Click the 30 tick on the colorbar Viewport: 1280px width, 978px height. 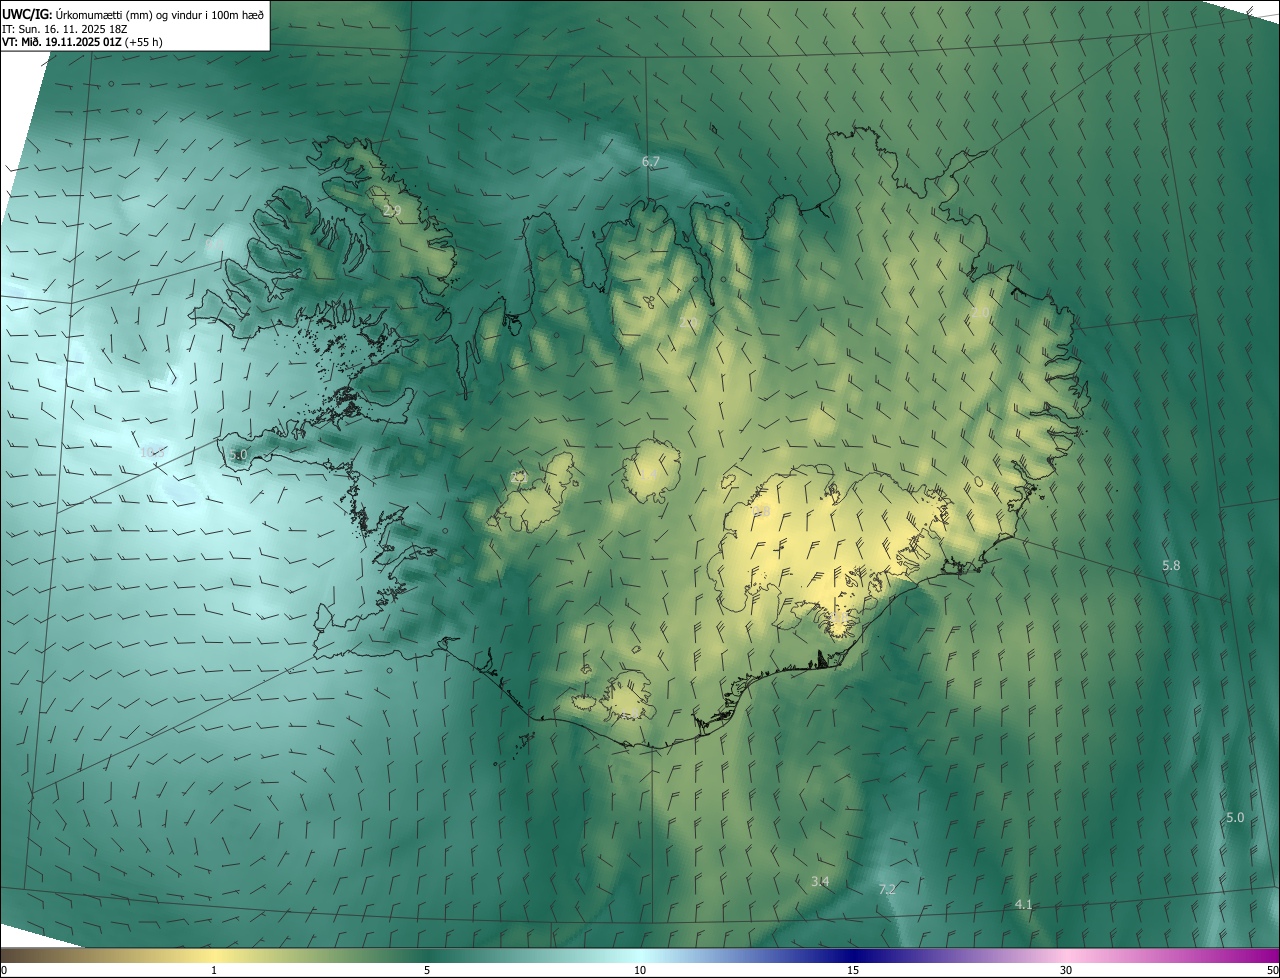1066,970
